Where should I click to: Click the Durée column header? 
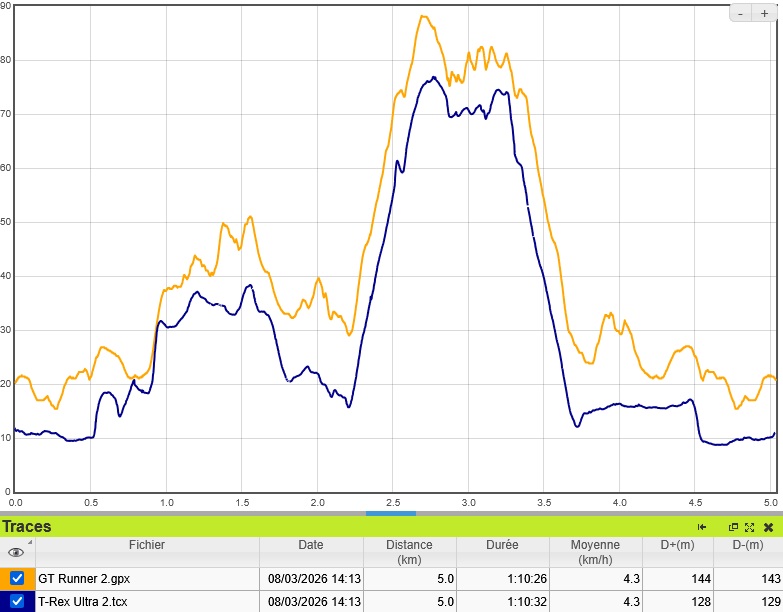click(502, 545)
